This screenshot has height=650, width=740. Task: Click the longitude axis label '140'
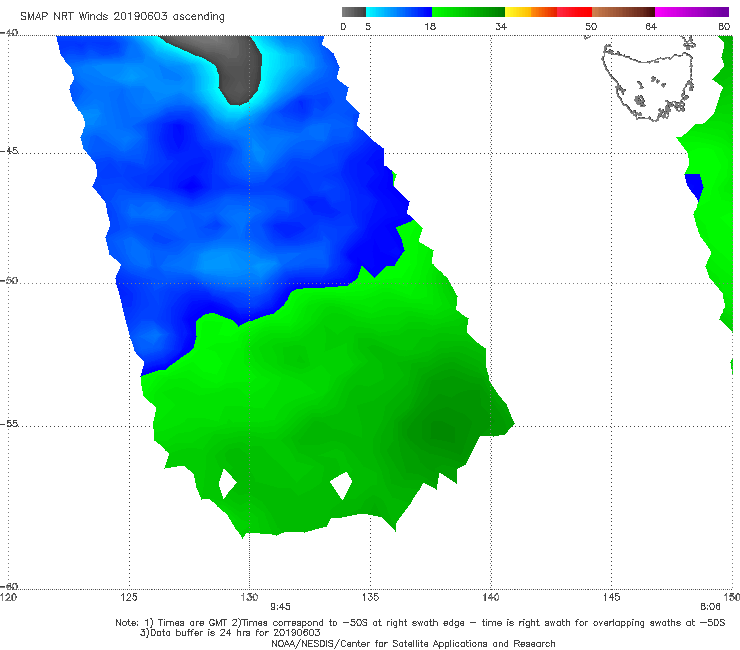tap(491, 597)
